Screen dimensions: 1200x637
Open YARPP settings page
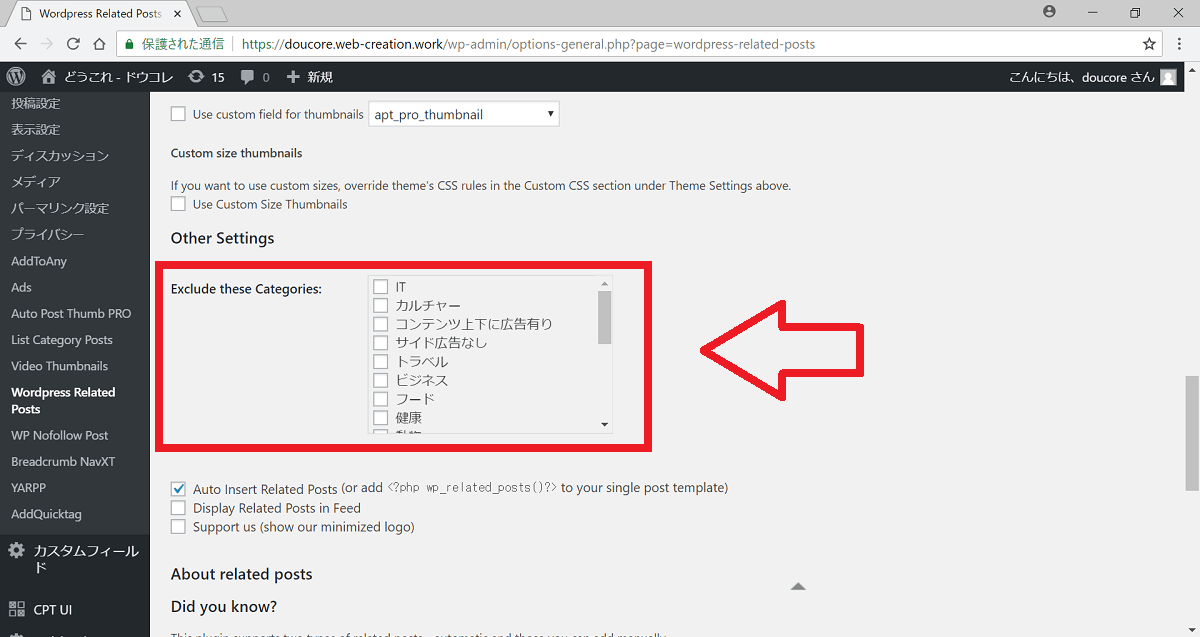tap(28, 487)
